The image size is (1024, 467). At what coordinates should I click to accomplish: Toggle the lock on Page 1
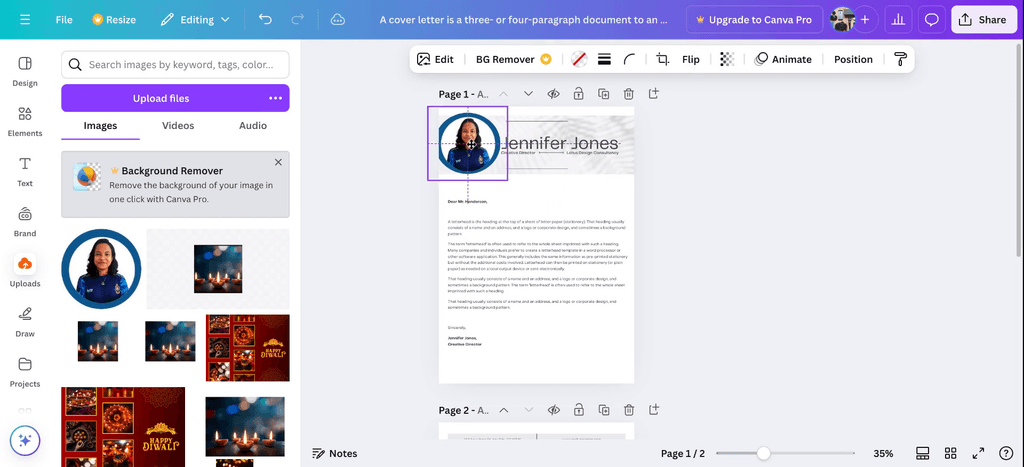coord(579,94)
